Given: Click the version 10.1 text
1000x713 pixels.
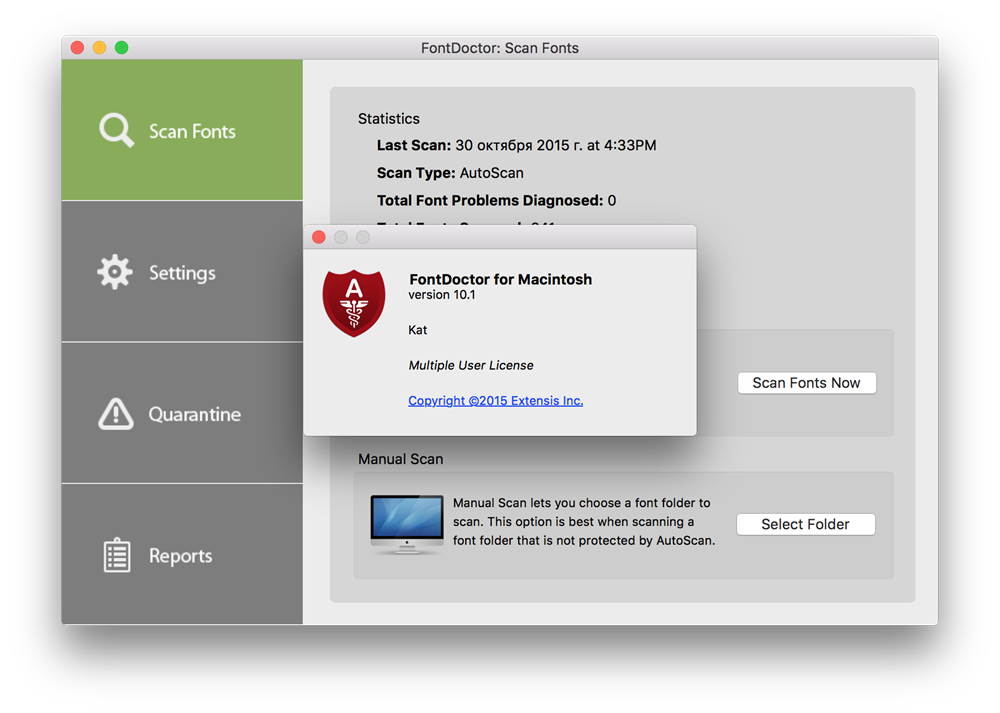Looking at the screenshot, I should click(442, 295).
